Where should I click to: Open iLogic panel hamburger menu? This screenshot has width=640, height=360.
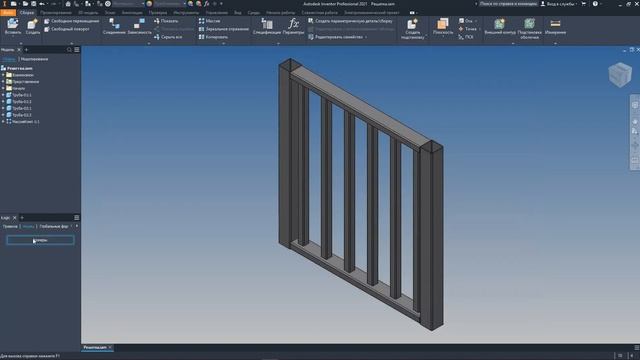point(77,218)
